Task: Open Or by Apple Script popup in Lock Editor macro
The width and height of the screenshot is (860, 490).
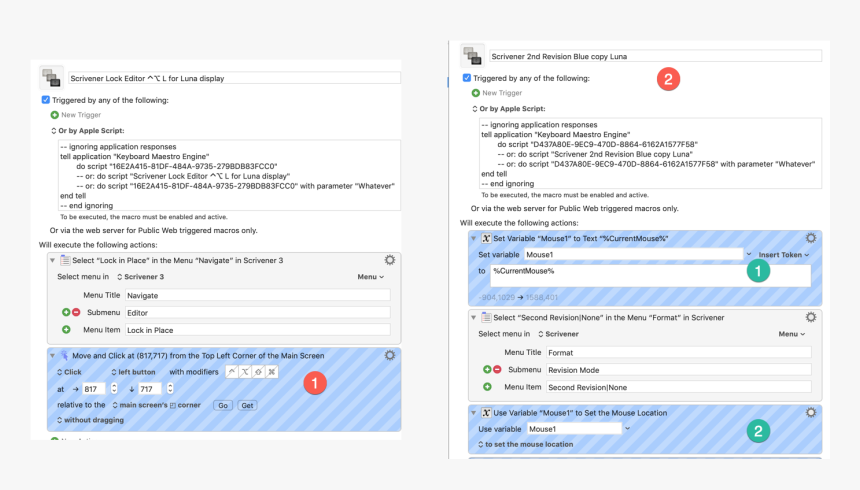Action: (x=88, y=131)
